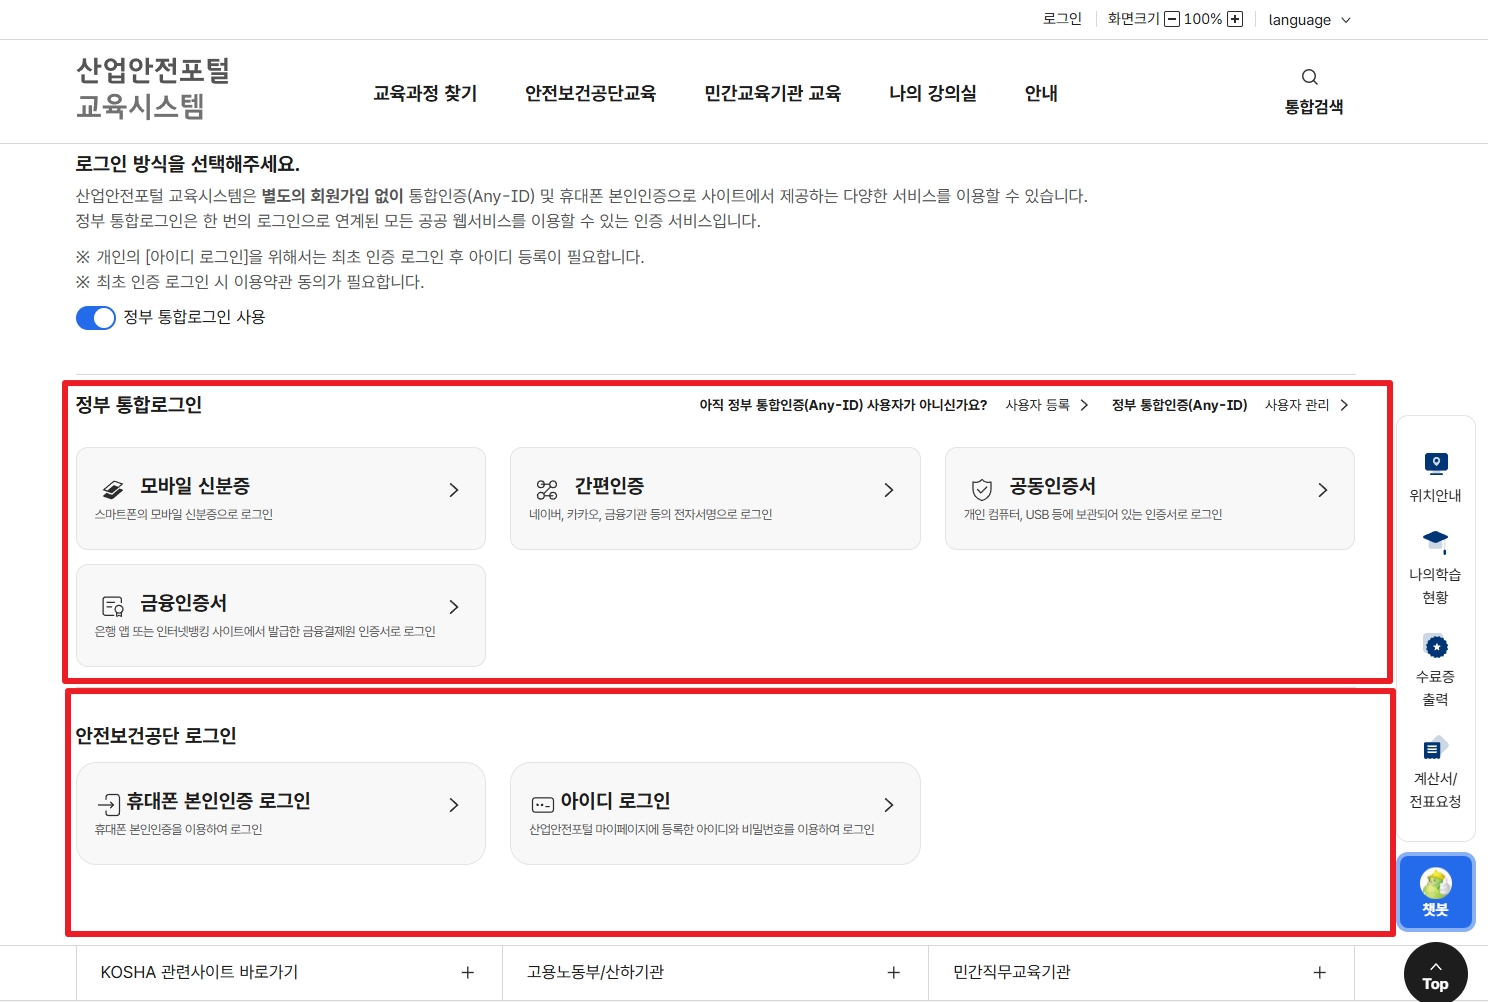The height and width of the screenshot is (1002, 1488).
Task: Click the 위치안내 location icon in sidebar
Action: 1435,464
